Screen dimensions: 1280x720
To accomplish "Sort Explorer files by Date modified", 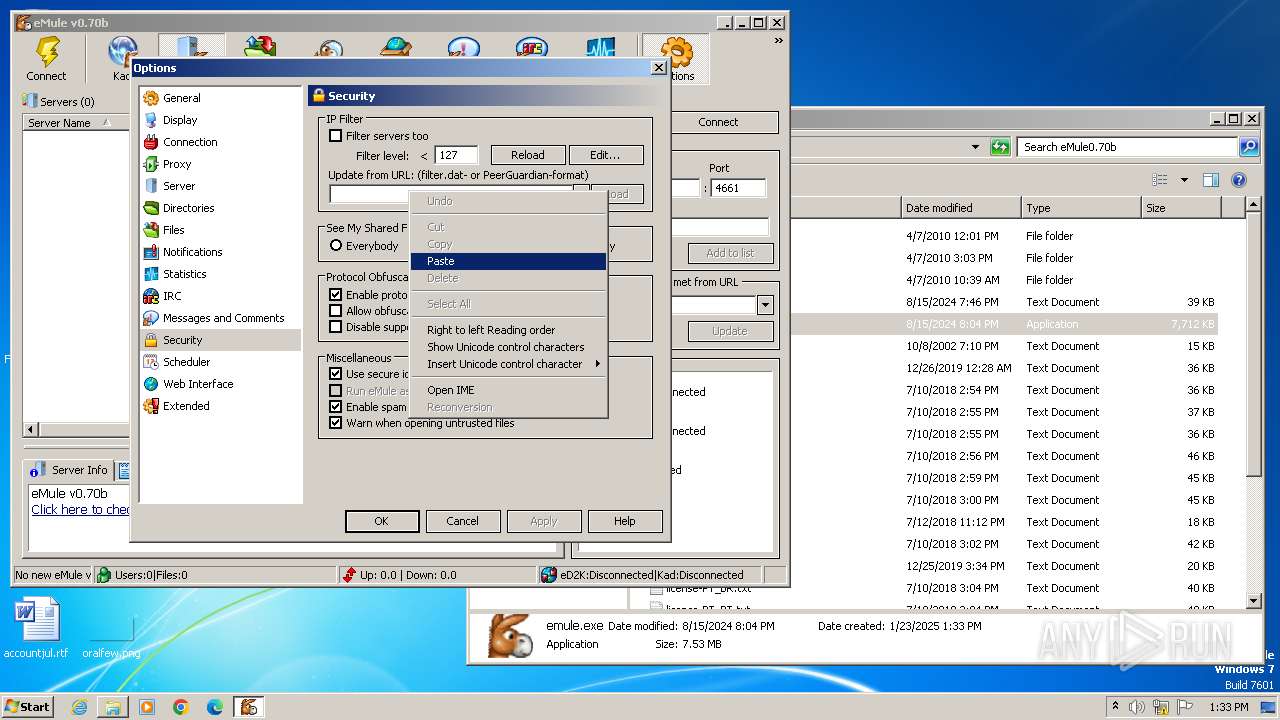I will click(960, 208).
